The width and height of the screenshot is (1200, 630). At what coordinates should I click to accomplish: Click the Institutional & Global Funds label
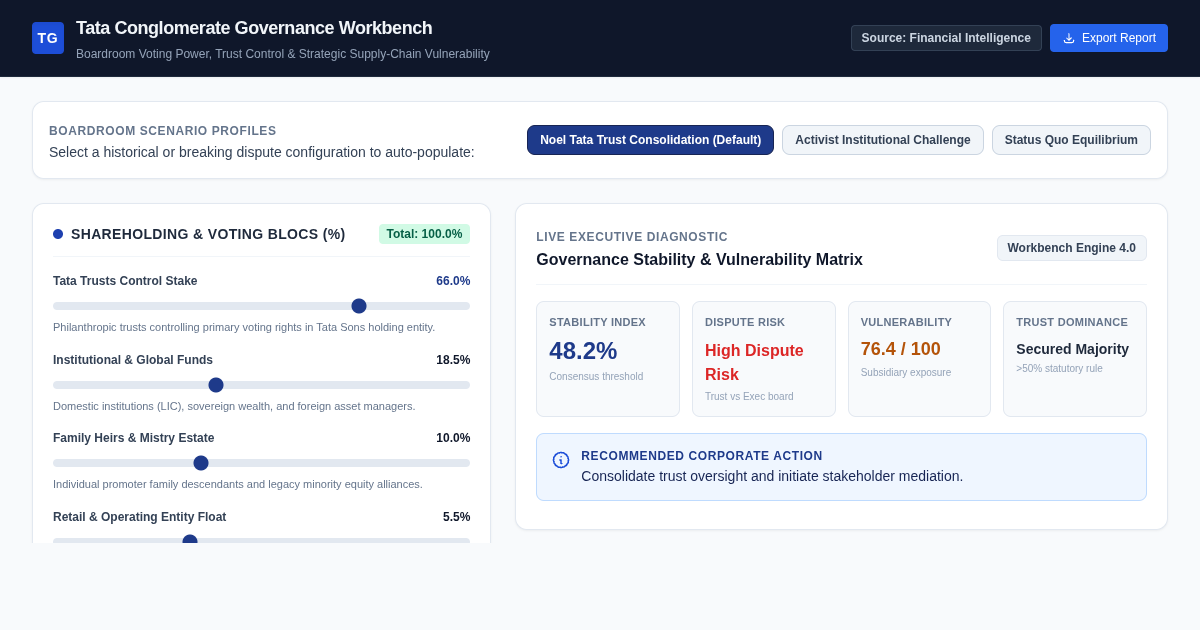[133, 360]
